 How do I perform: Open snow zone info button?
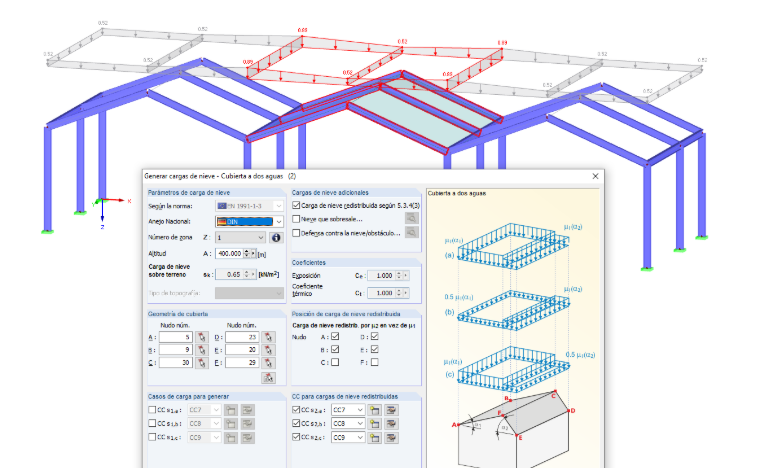(x=276, y=237)
